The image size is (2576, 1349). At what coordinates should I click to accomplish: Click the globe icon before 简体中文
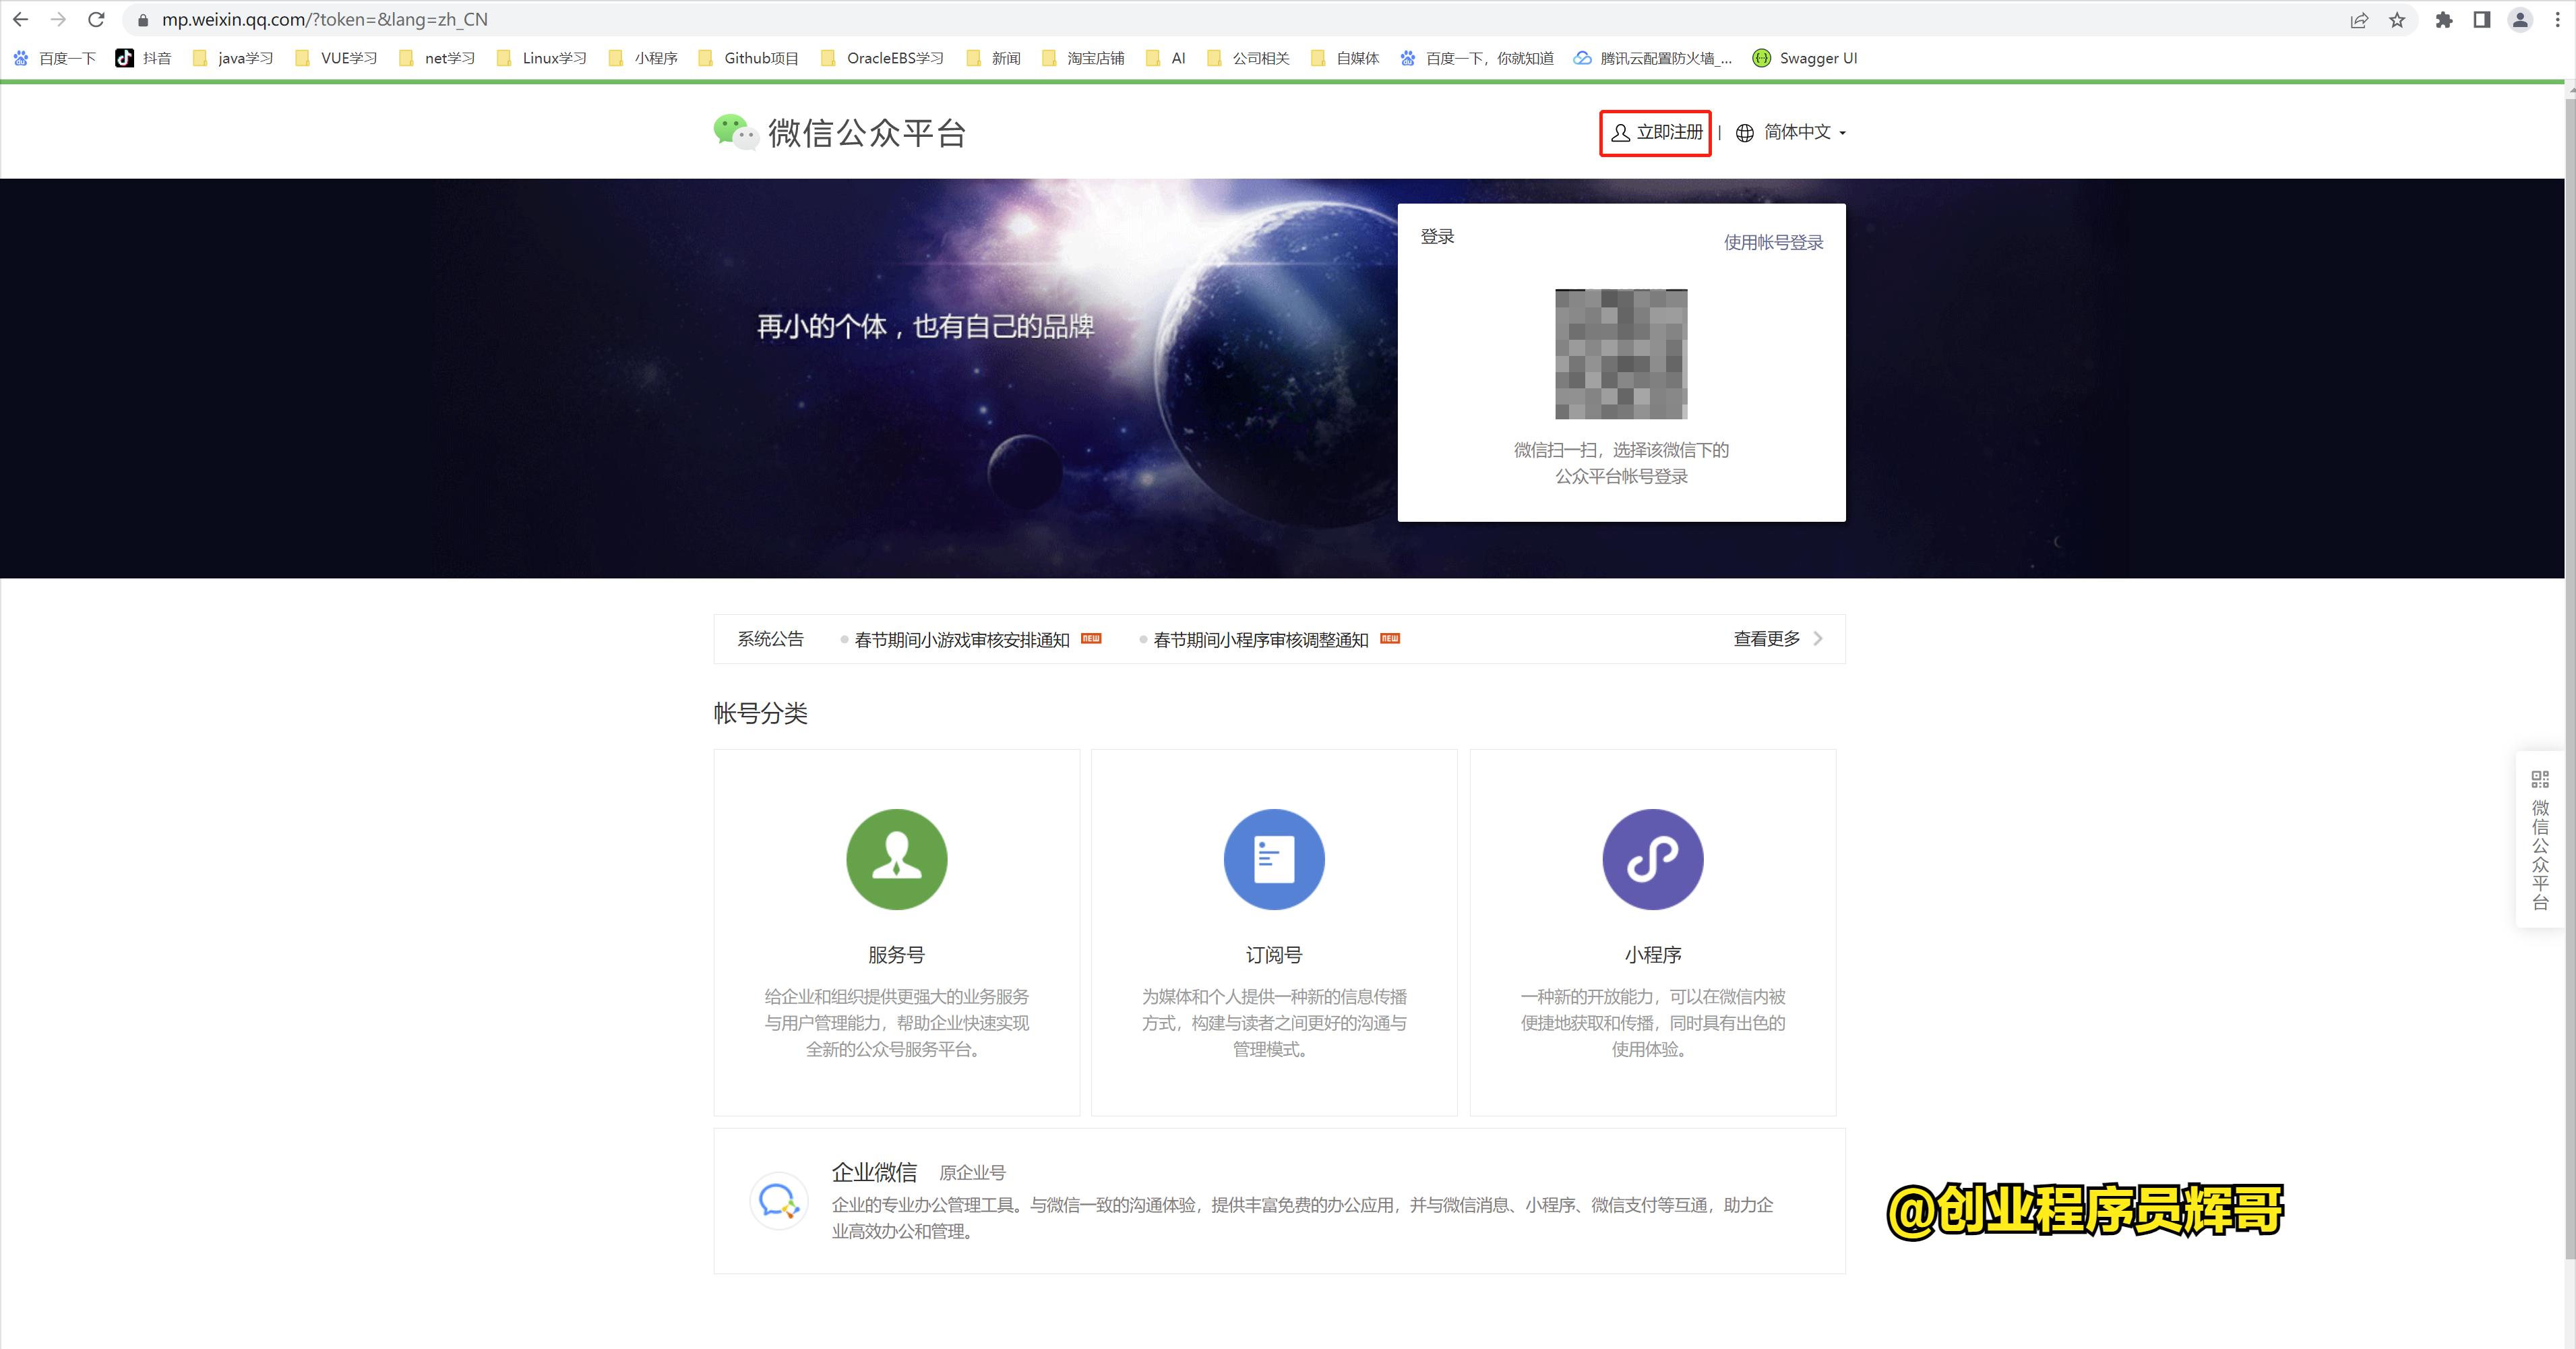pos(1745,132)
